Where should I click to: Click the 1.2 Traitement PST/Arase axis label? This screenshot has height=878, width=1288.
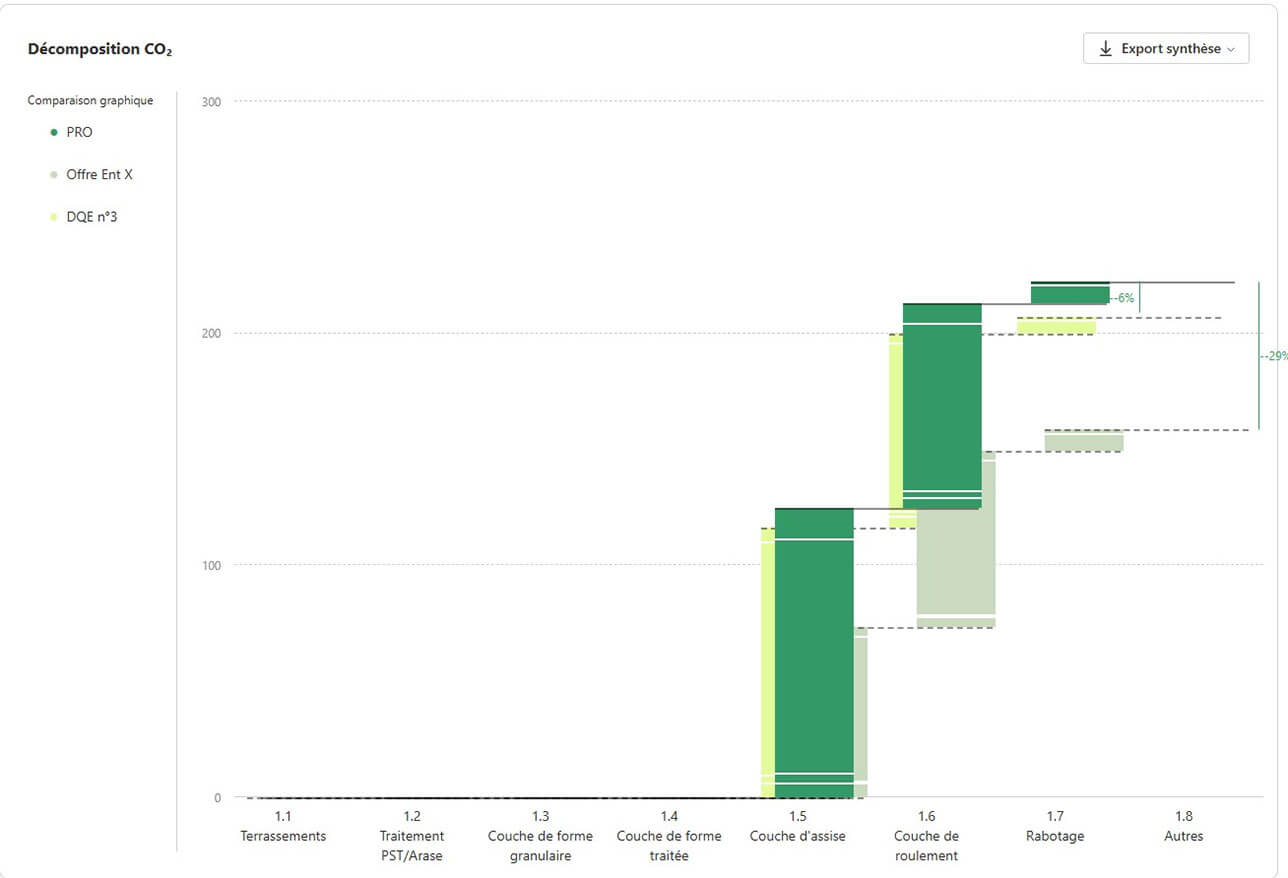coord(412,836)
